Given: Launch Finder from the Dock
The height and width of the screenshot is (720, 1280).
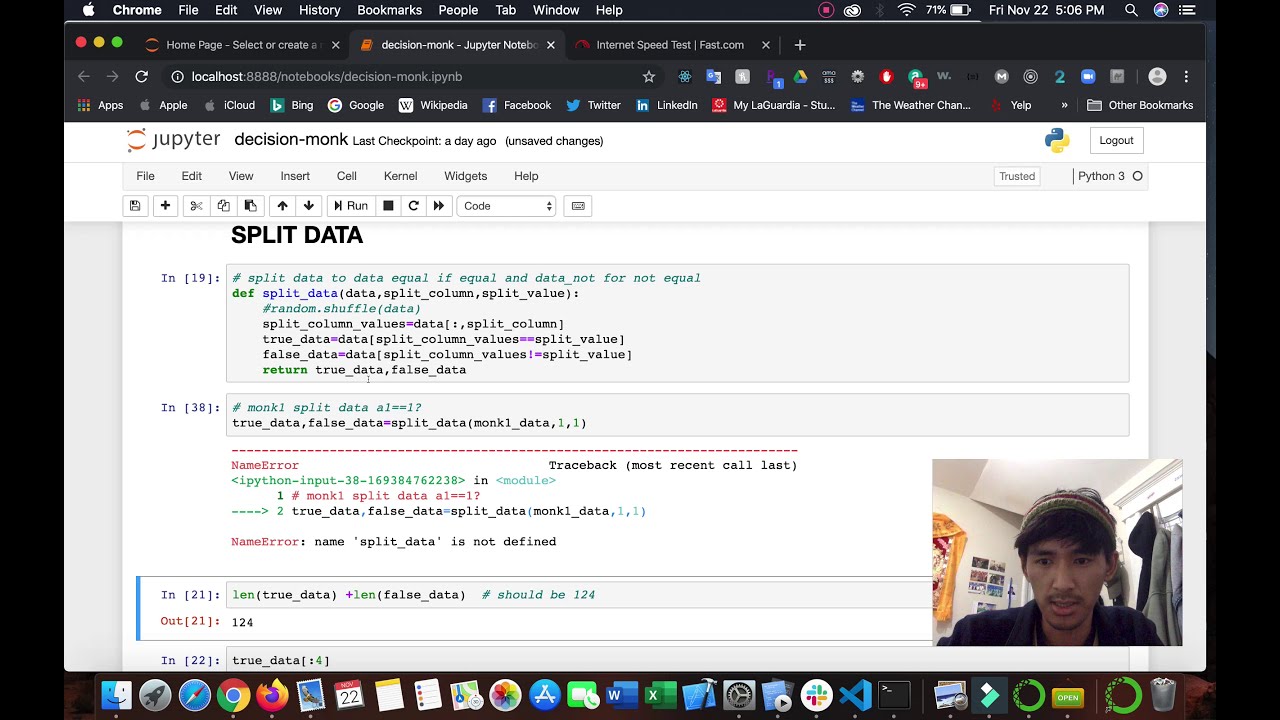Looking at the screenshot, I should pyautogui.click(x=117, y=695).
